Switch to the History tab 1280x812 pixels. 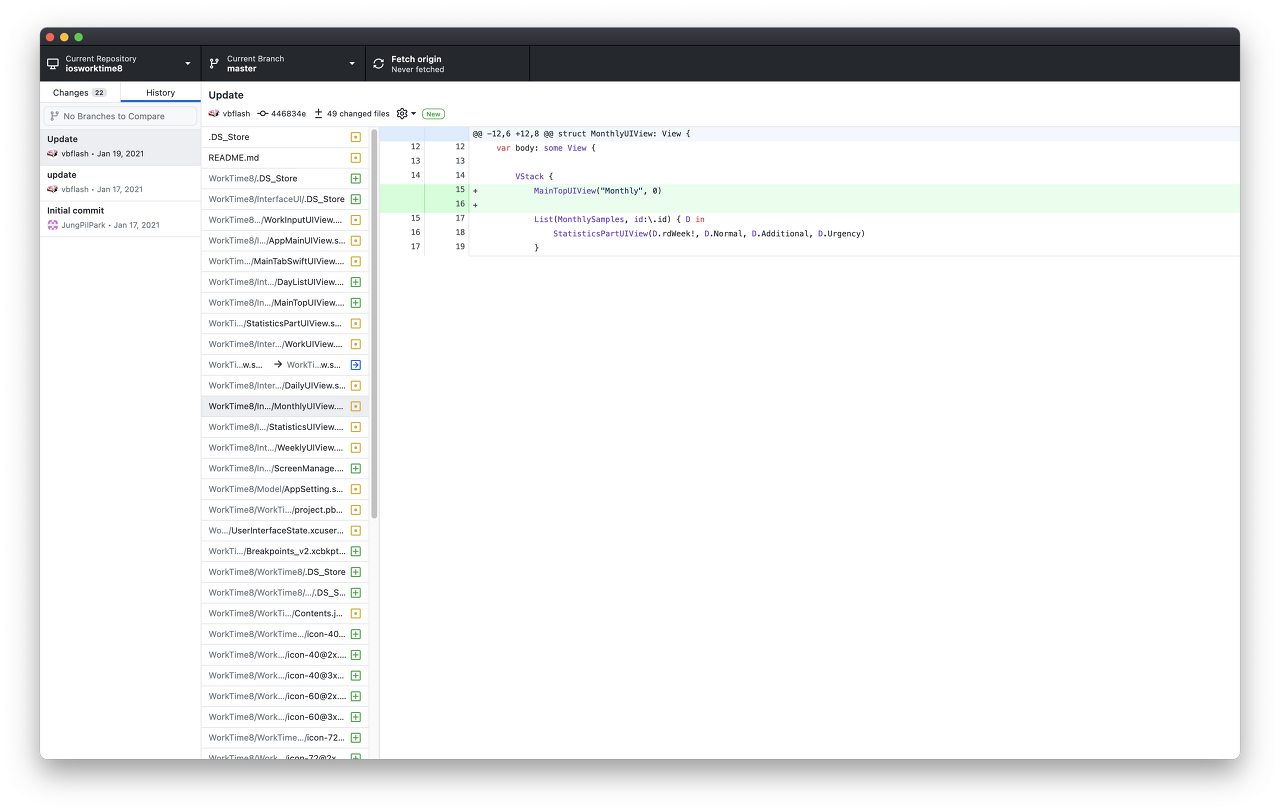coord(160,93)
